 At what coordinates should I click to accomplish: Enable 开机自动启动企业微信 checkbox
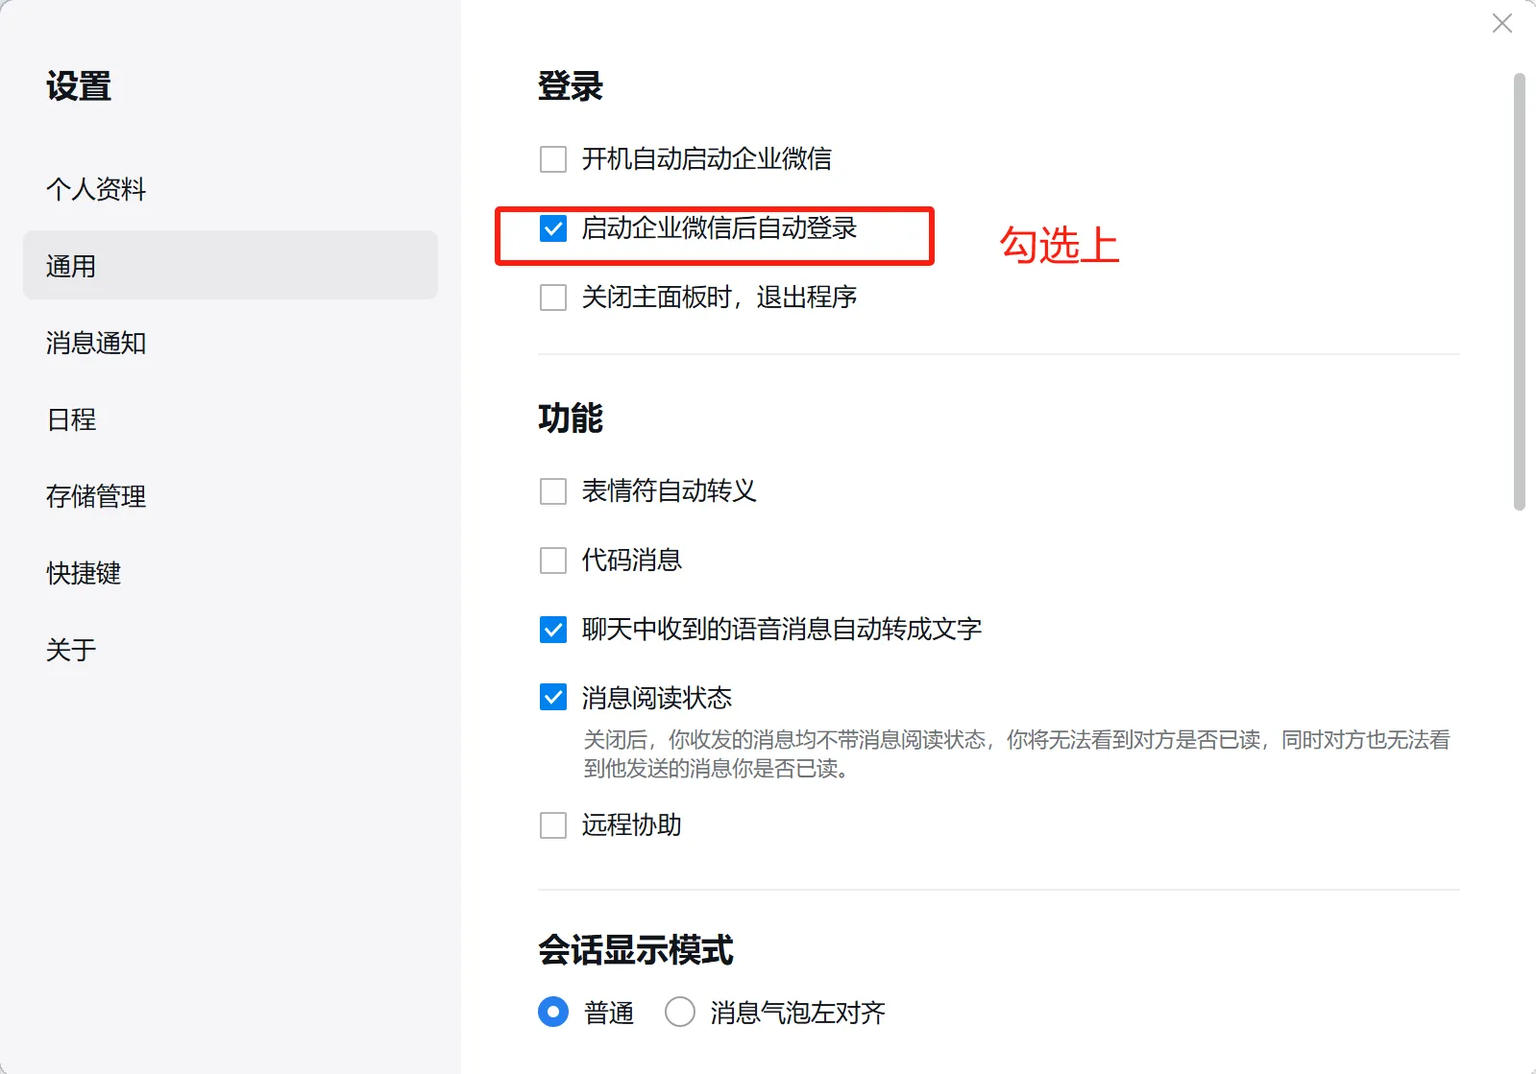click(553, 159)
